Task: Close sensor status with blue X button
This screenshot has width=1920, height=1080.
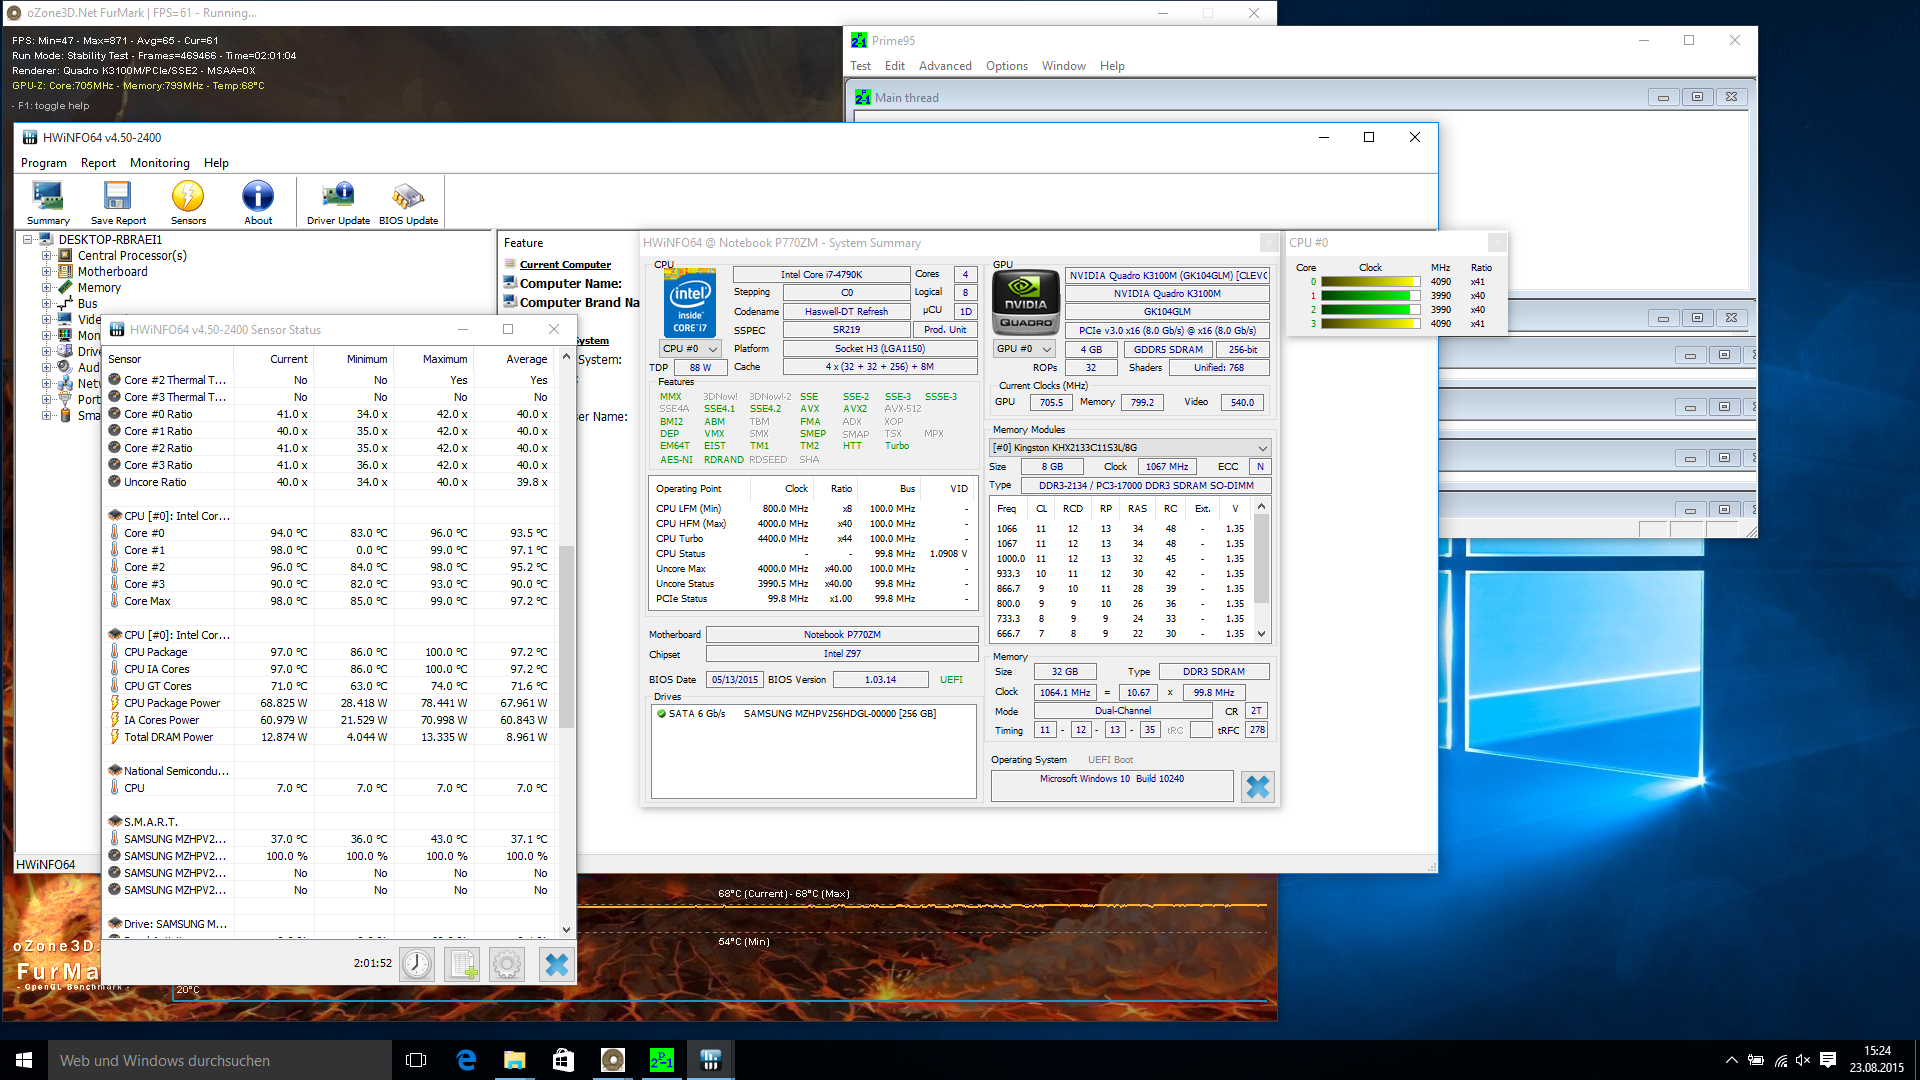Action: click(556, 964)
